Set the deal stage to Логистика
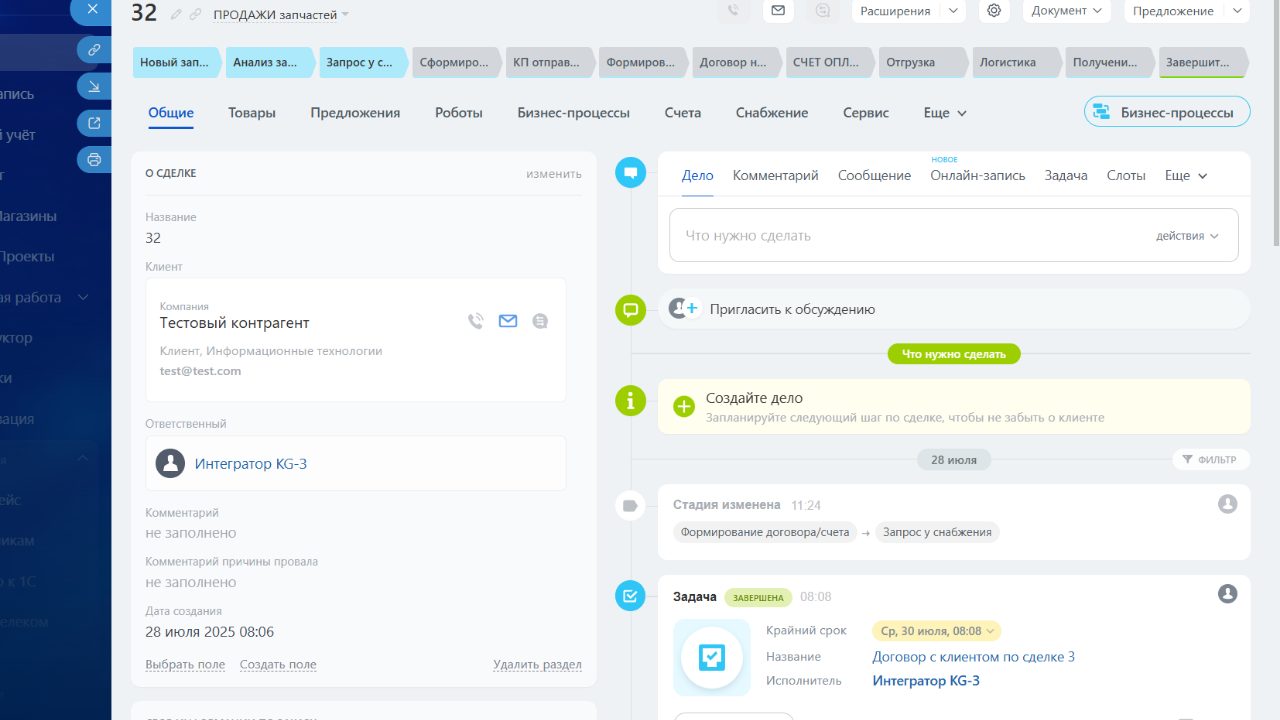The width and height of the screenshot is (1280, 720). (1015, 62)
